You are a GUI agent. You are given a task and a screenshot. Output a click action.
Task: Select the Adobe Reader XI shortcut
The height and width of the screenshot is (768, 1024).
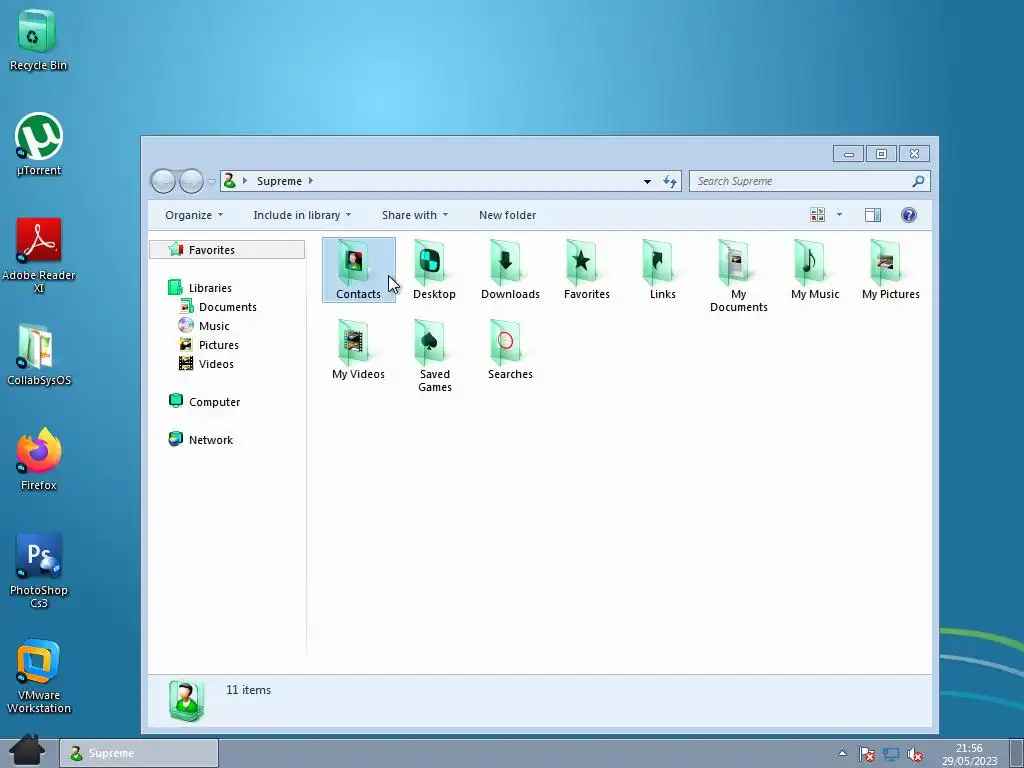point(39,255)
